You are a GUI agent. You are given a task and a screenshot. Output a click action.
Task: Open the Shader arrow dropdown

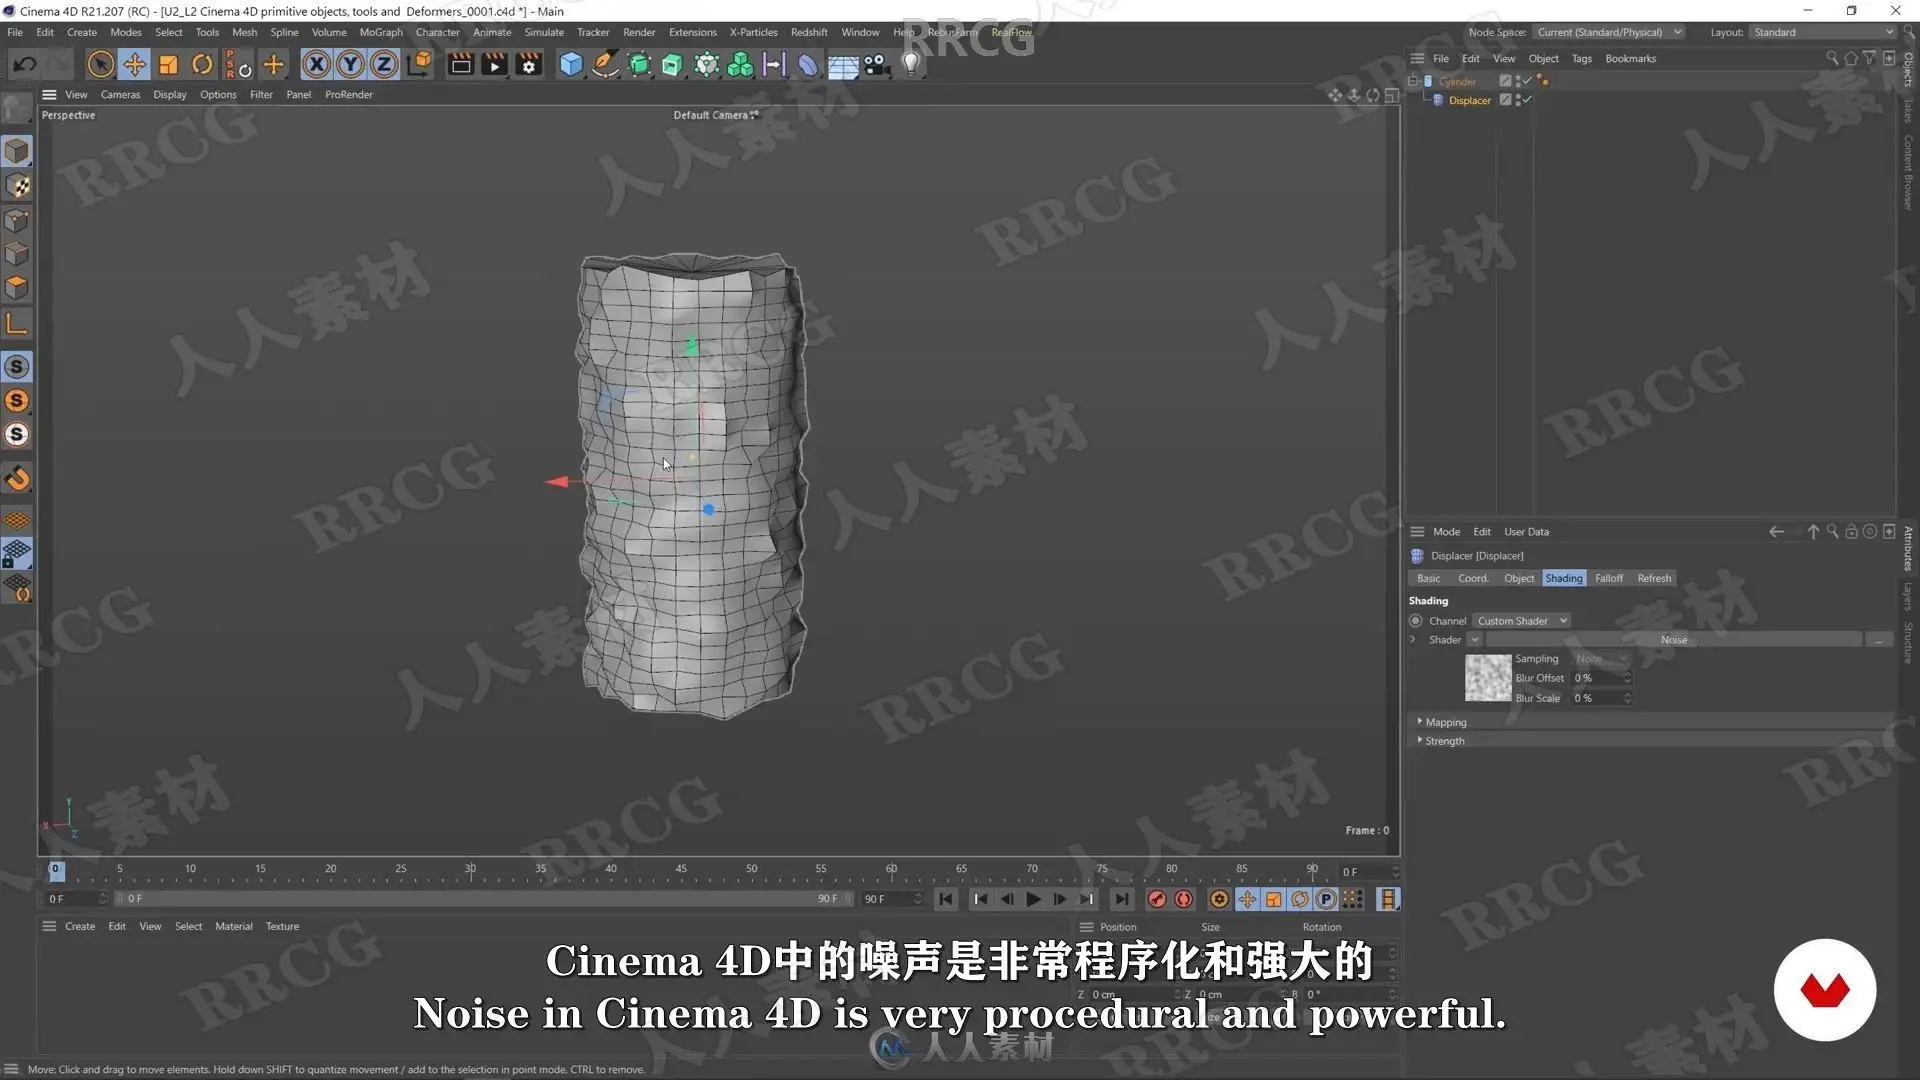(1474, 640)
